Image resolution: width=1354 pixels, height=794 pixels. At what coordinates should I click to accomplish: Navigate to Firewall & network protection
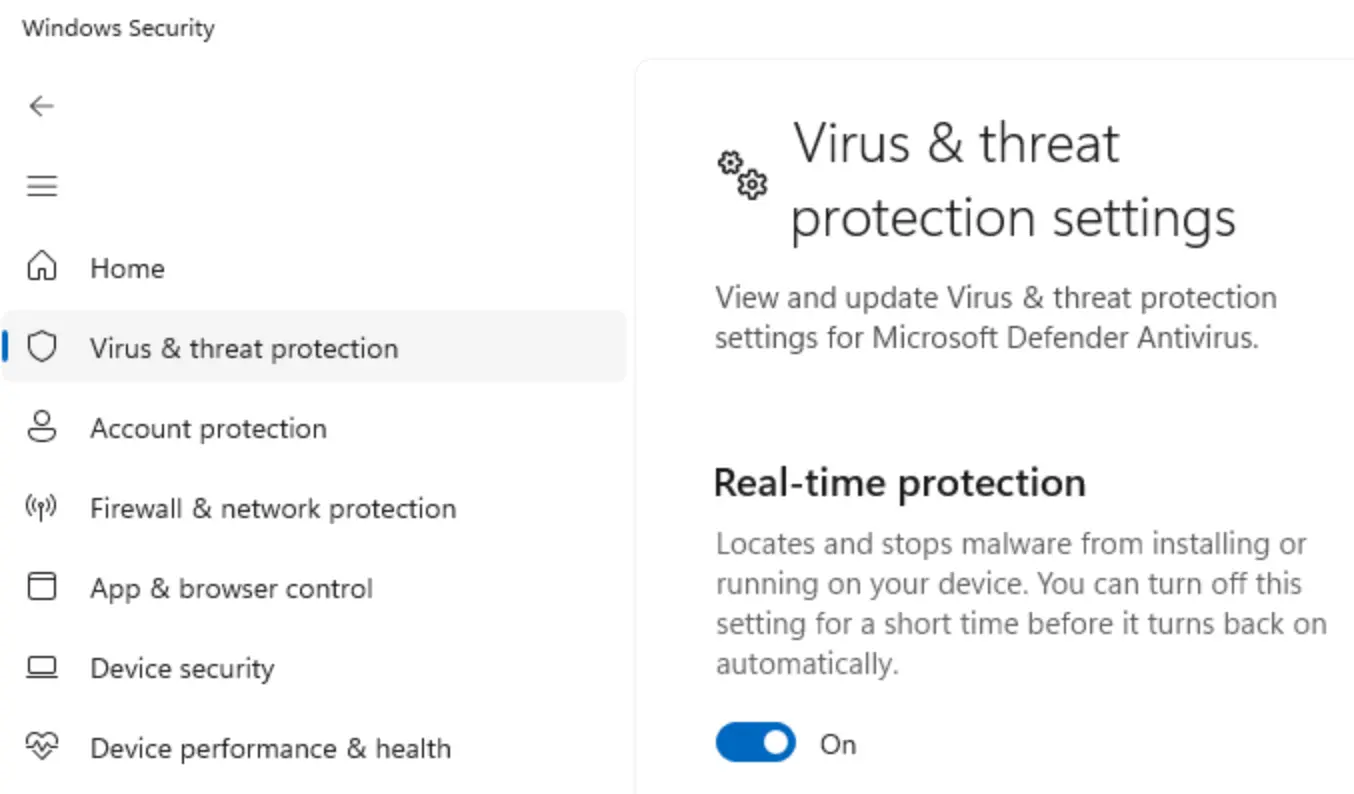point(273,508)
